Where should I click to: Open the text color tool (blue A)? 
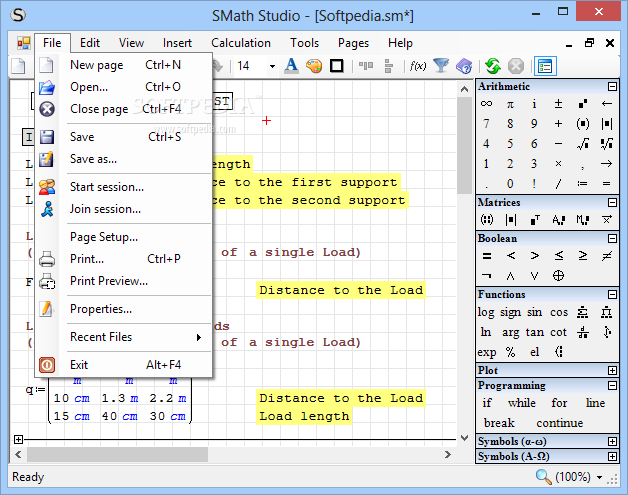291,66
